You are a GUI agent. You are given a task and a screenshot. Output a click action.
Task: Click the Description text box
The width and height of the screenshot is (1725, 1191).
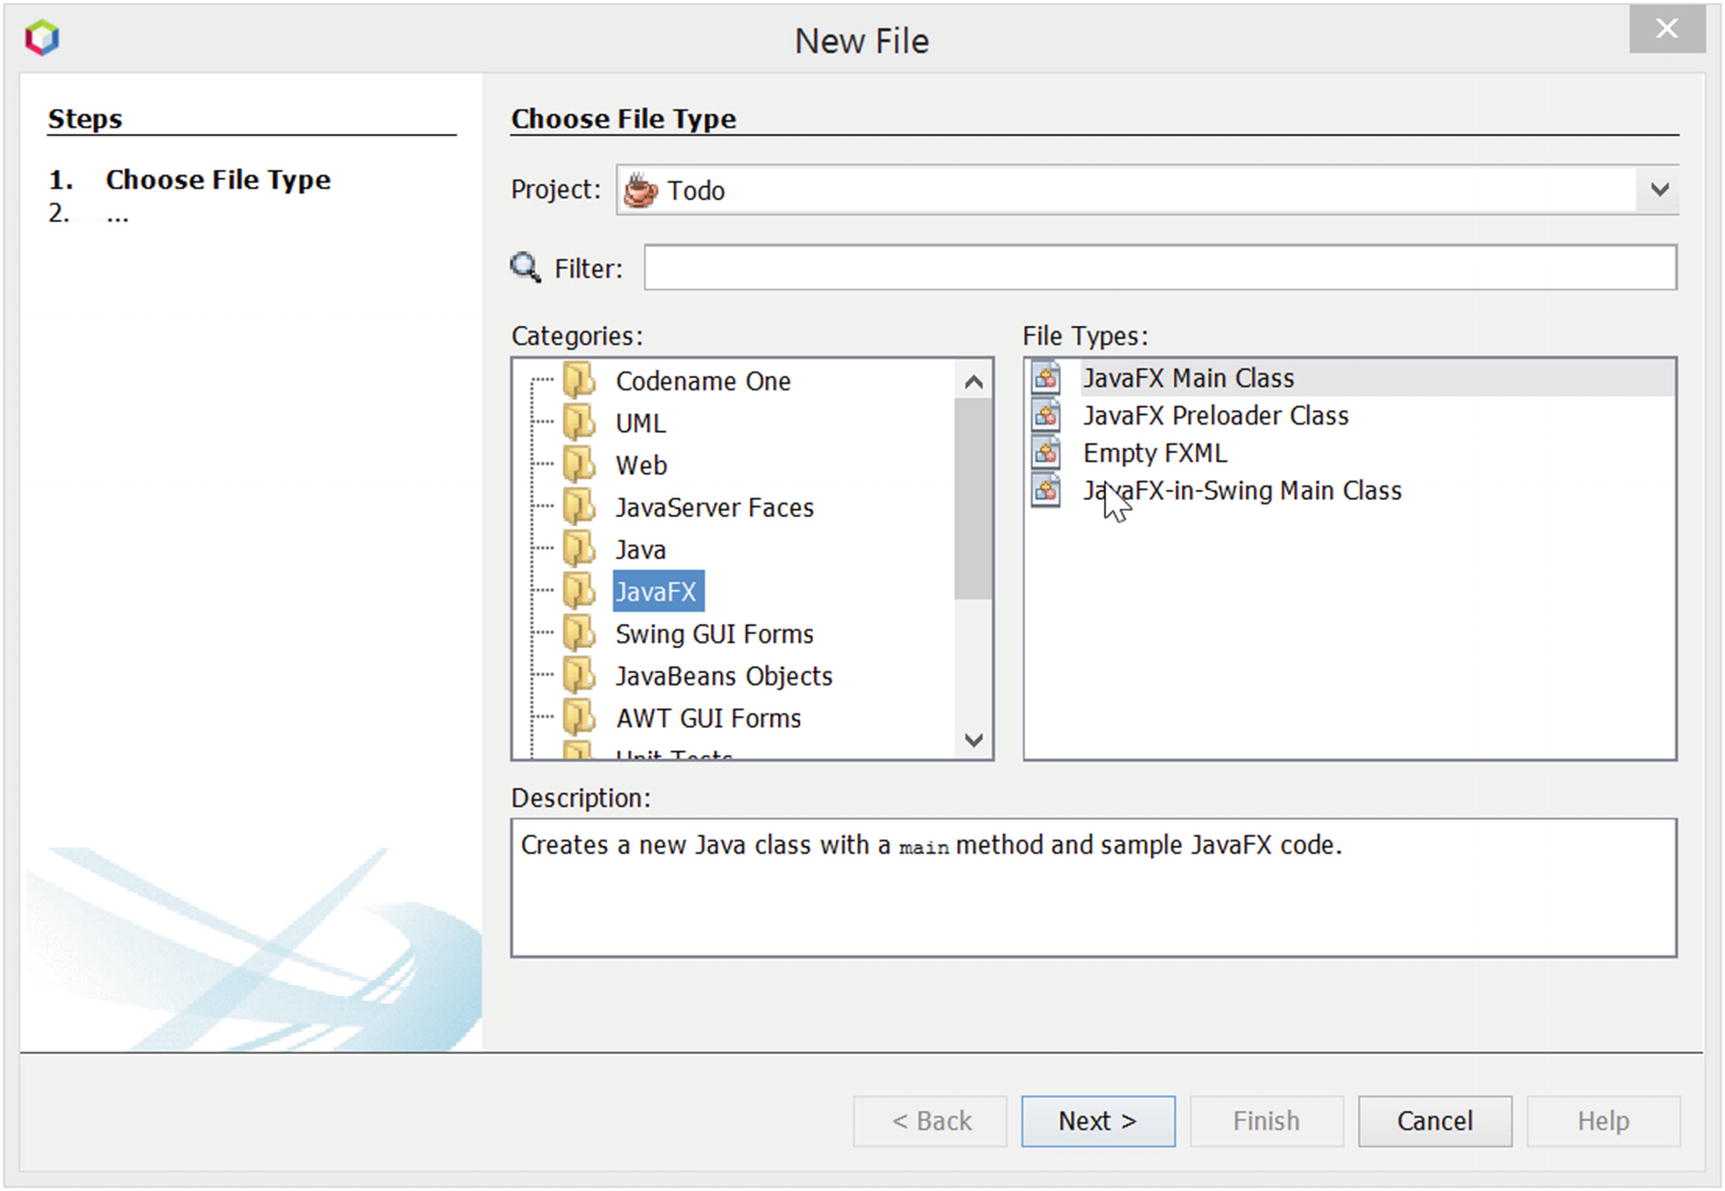point(1094,888)
